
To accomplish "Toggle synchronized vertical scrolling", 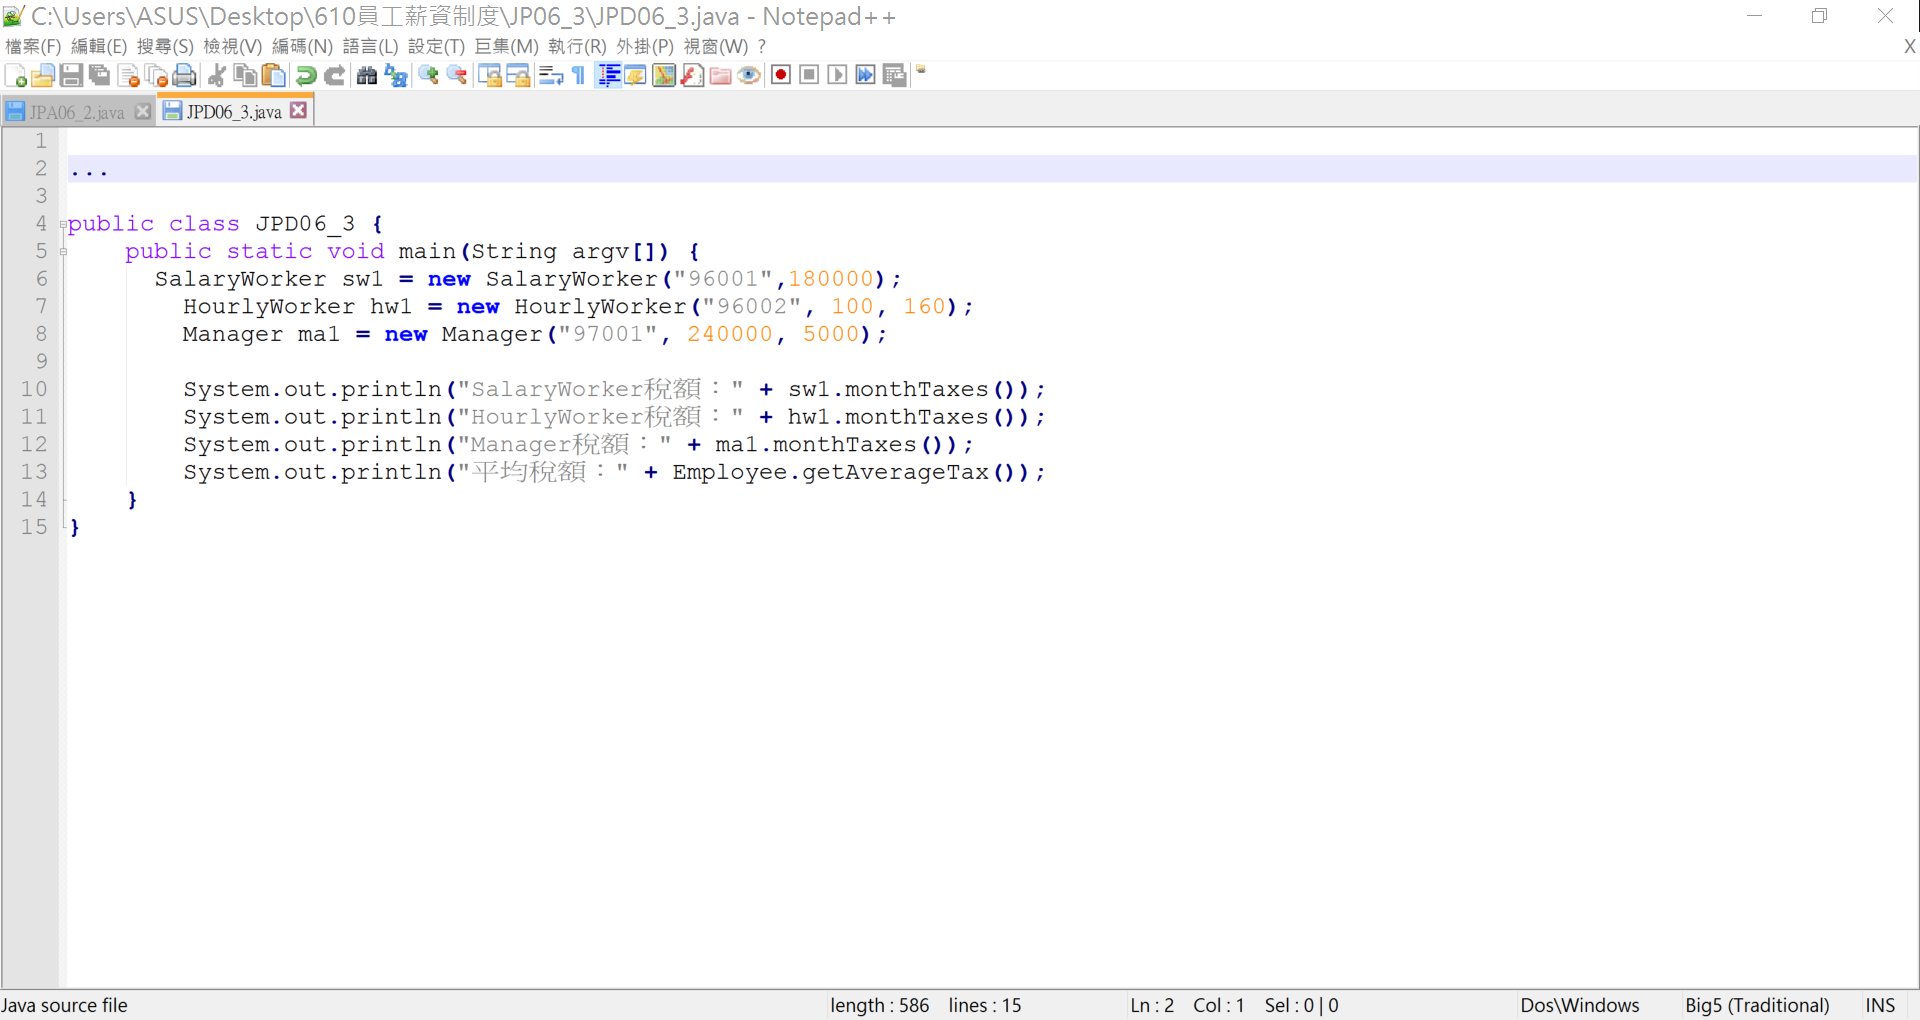I will pyautogui.click(x=490, y=76).
